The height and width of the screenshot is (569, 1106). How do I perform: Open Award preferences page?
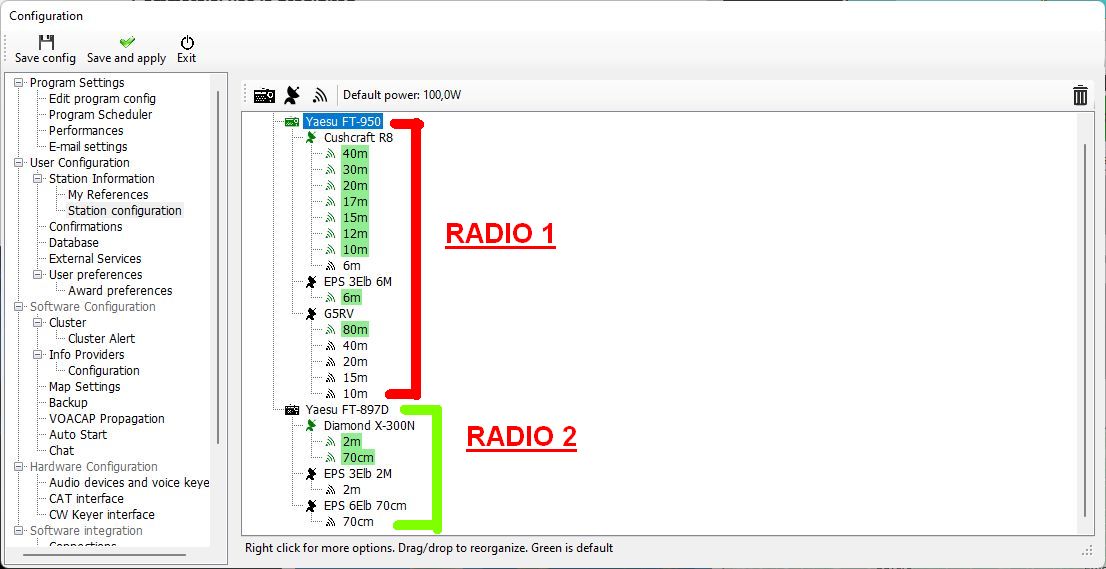(120, 290)
